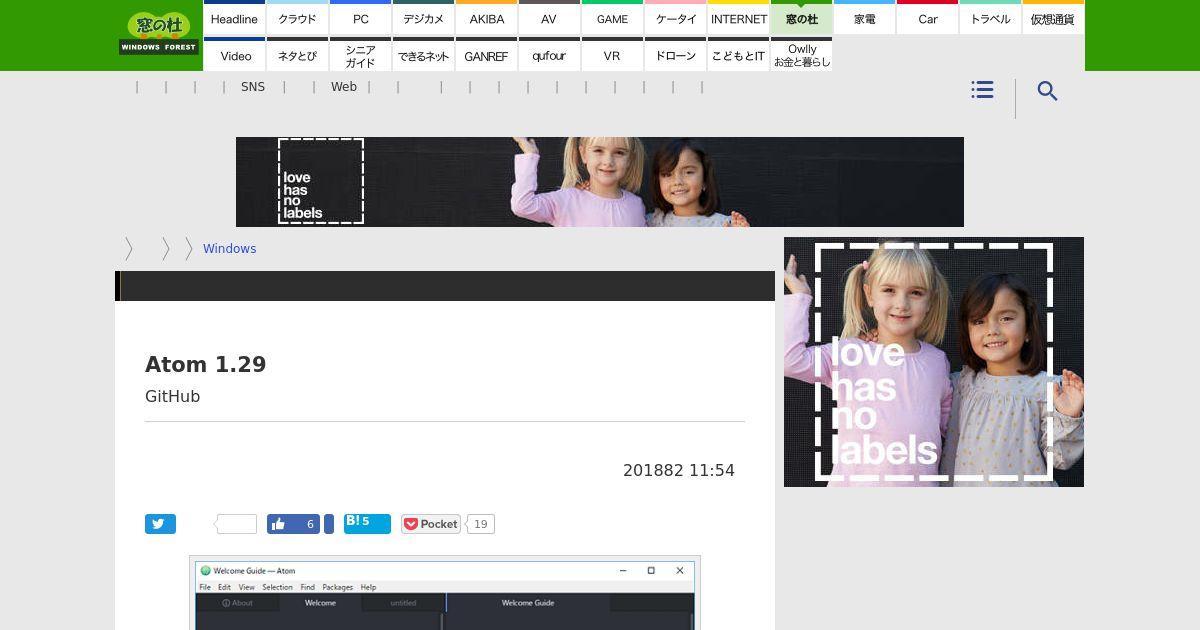
Task: Open the トラベル site tab
Action: tap(990, 18)
